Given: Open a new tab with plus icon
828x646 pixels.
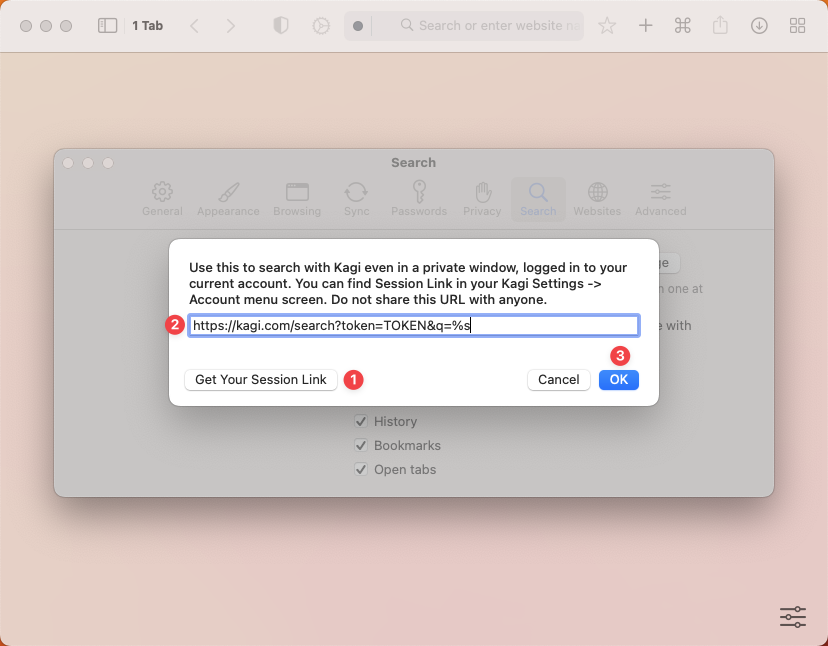Looking at the screenshot, I should point(646,26).
